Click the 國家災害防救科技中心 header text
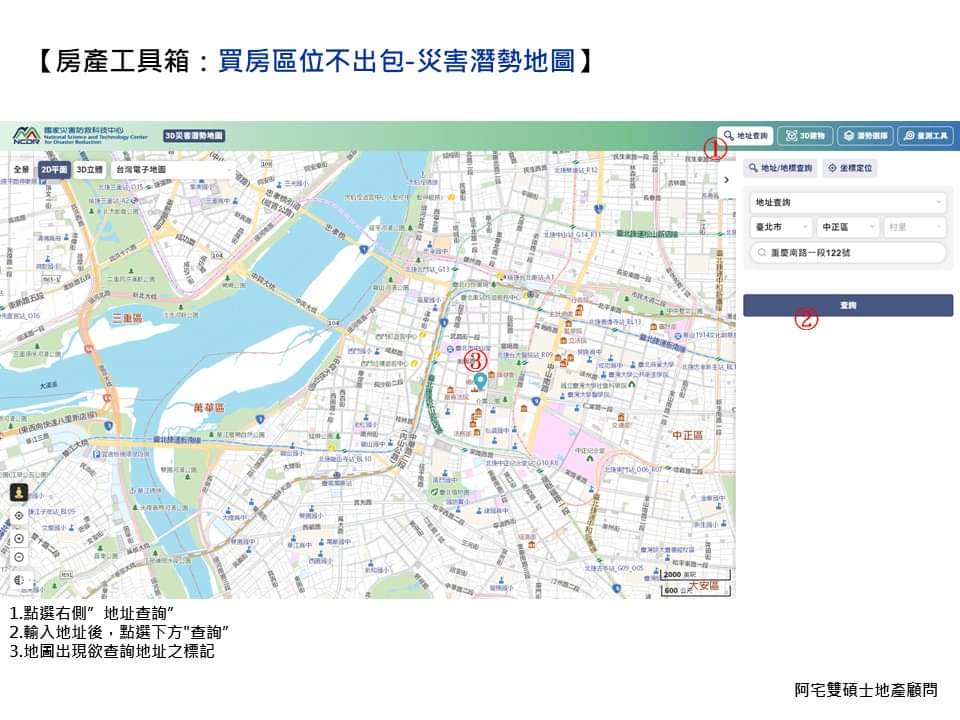960x720 pixels. point(84,130)
